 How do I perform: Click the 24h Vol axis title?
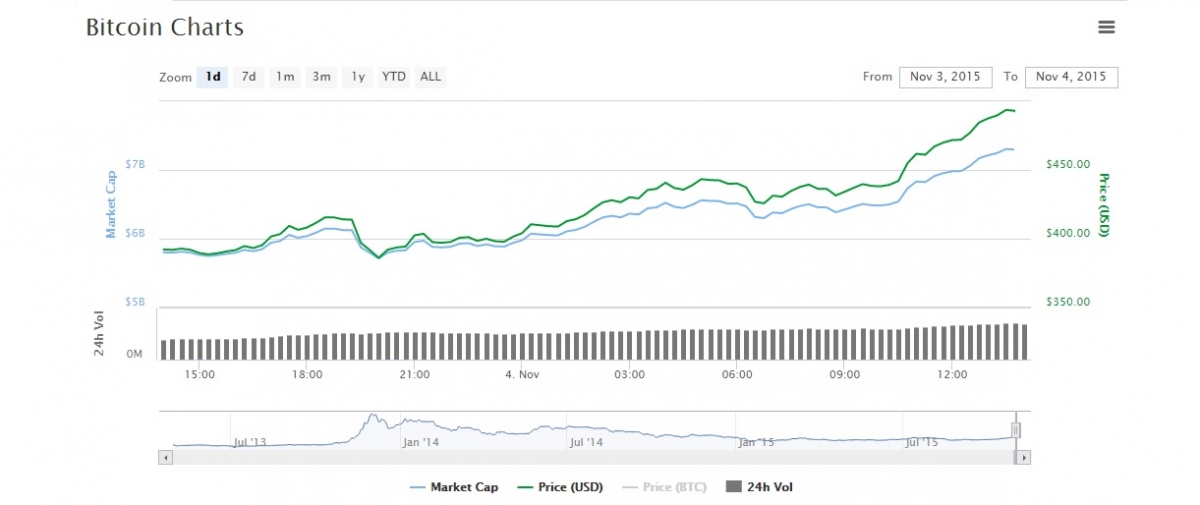pos(100,333)
